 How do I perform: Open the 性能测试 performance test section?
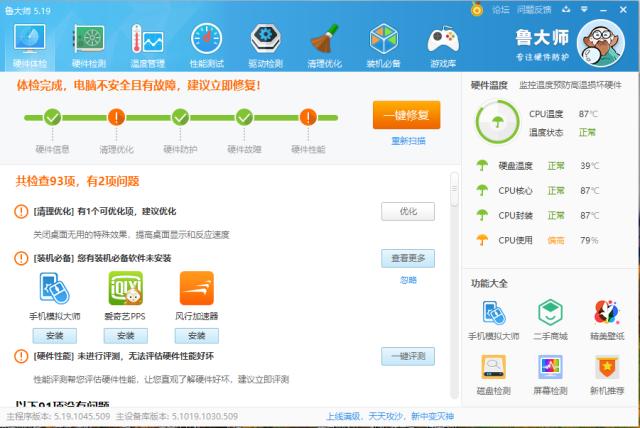[x=208, y=45]
